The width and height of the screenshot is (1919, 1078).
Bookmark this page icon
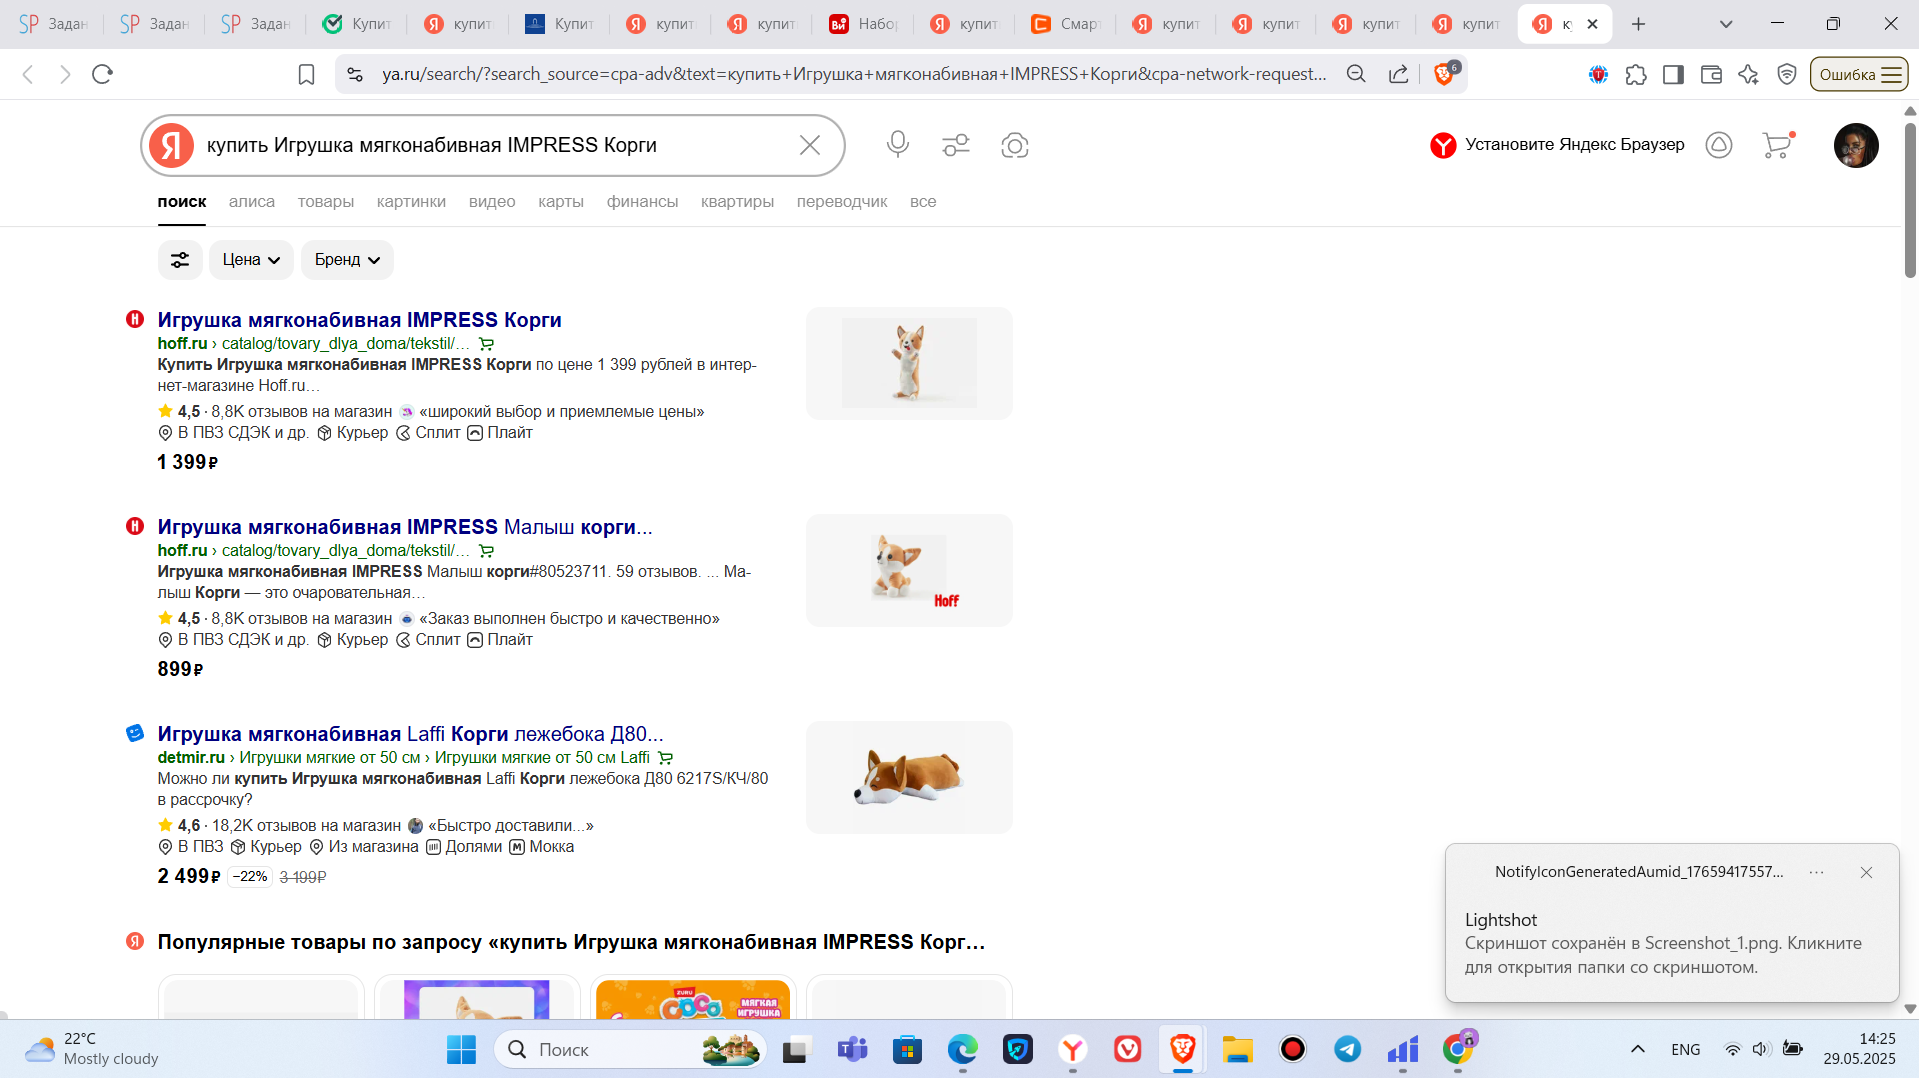(x=307, y=74)
